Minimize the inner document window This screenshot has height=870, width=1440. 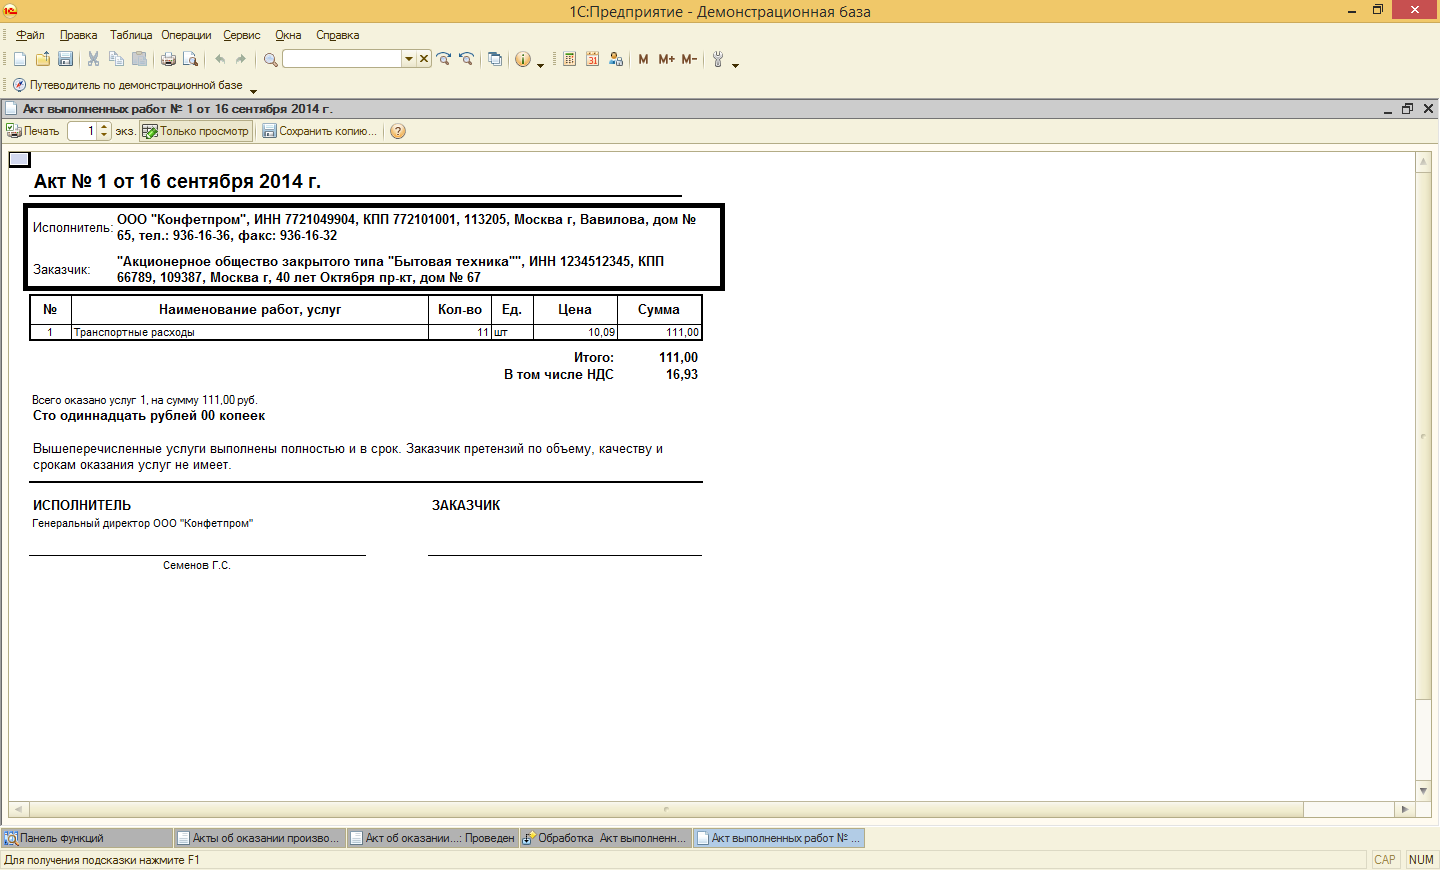[x=1388, y=109]
